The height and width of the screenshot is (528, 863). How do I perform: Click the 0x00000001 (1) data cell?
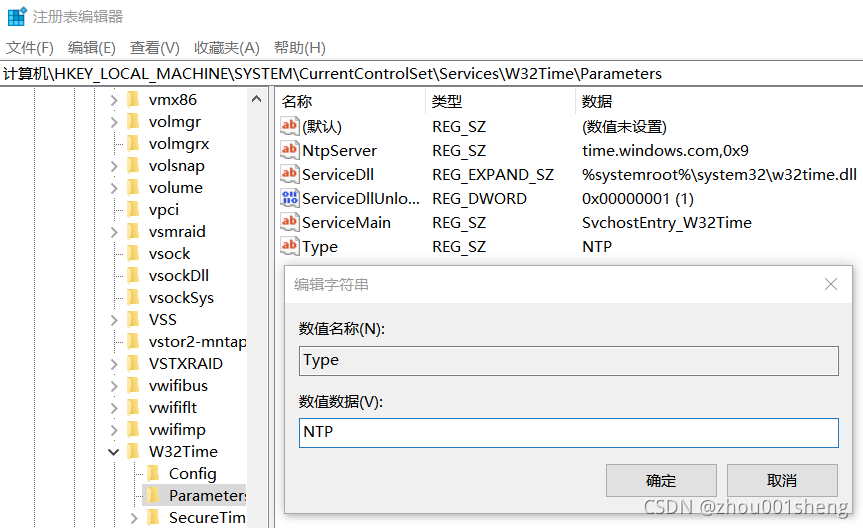pyautogui.click(x=638, y=198)
